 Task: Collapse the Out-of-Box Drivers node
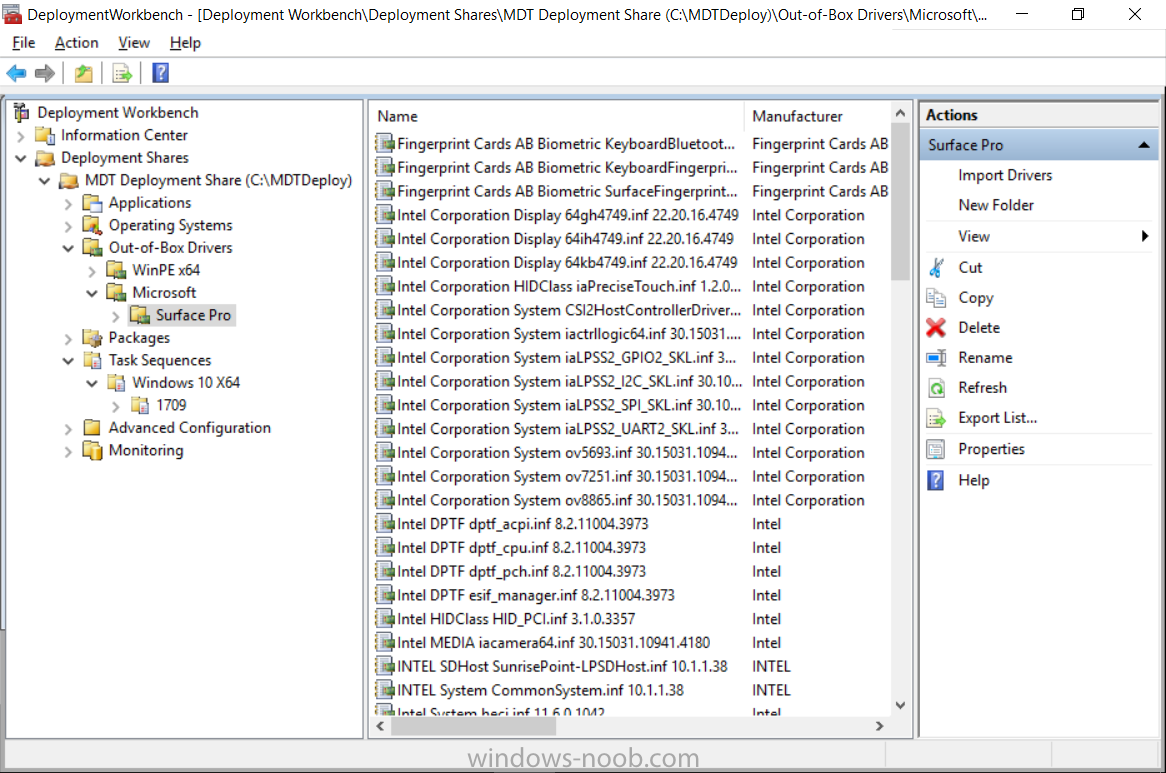[68, 248]
